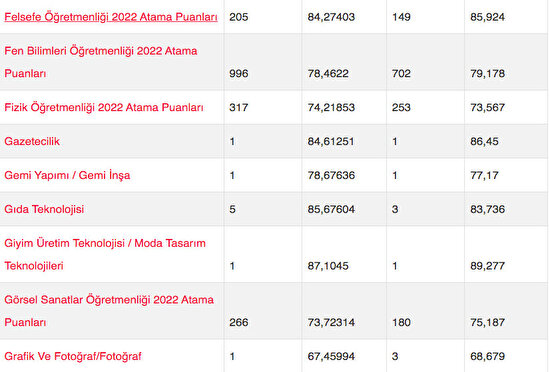Click the 86,45 value in Gazetecilik row

[484, 141]
